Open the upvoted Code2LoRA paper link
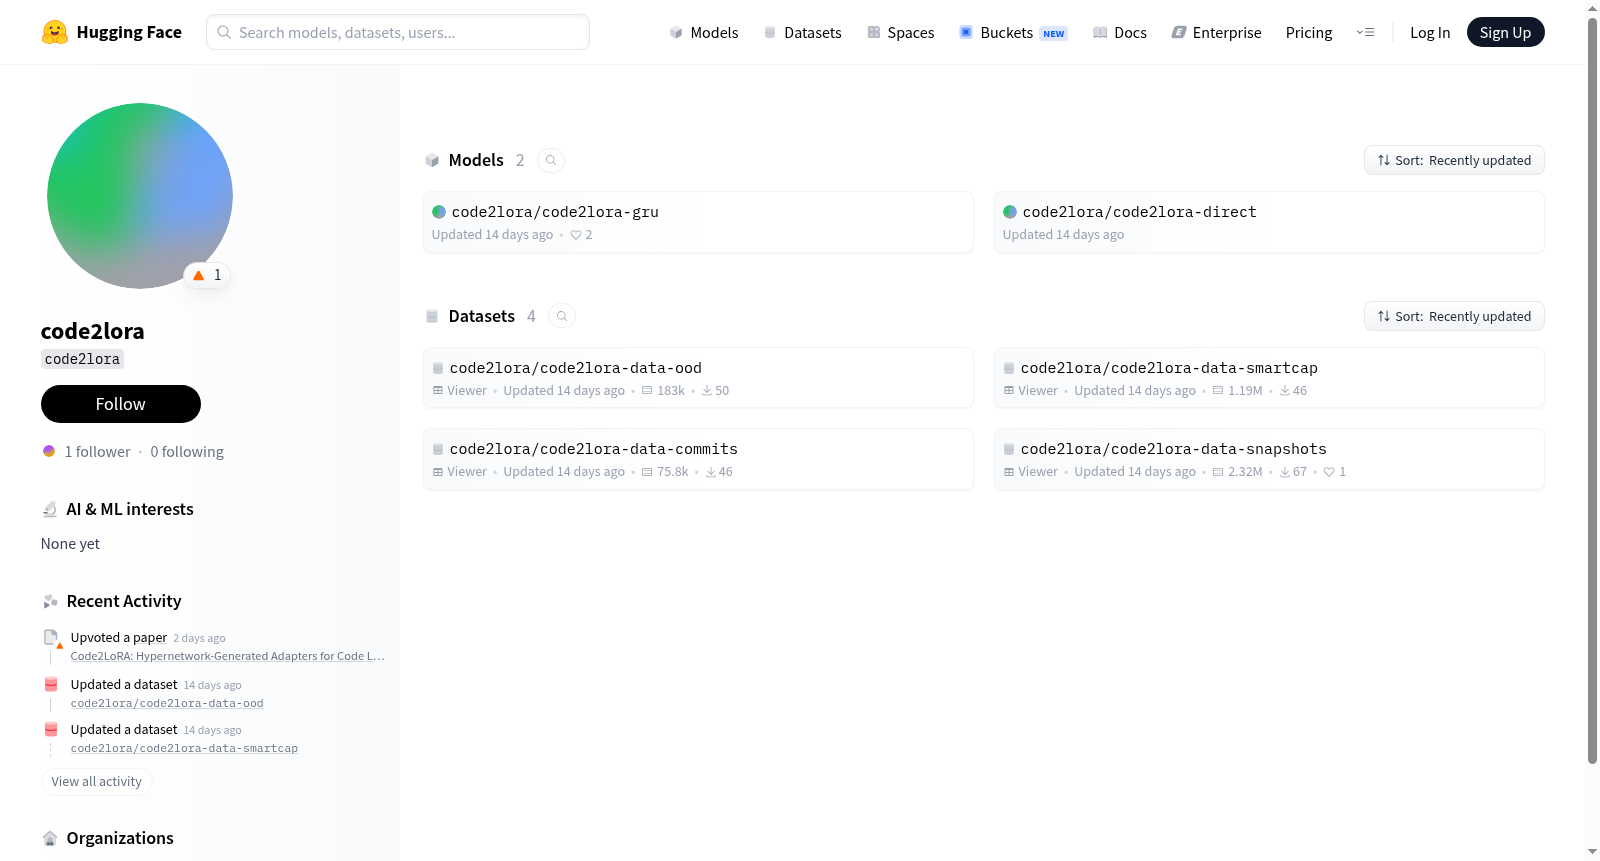 pyautogui.click(x=228, y=656)
